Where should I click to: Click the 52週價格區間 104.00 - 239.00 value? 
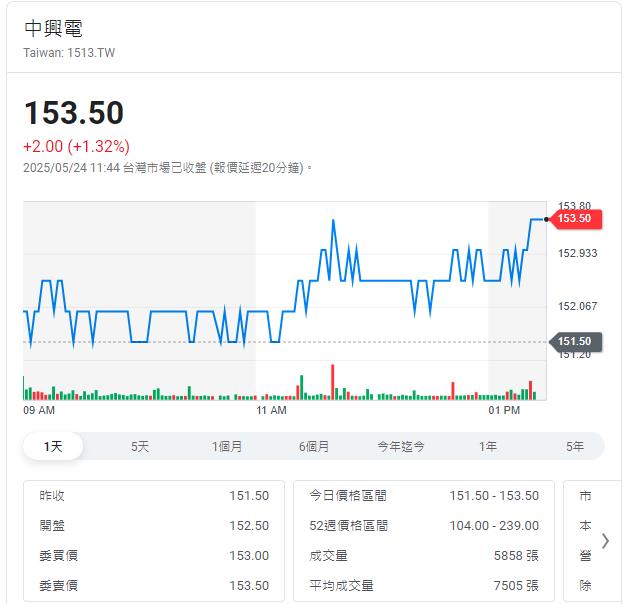(x=494, y=526)
